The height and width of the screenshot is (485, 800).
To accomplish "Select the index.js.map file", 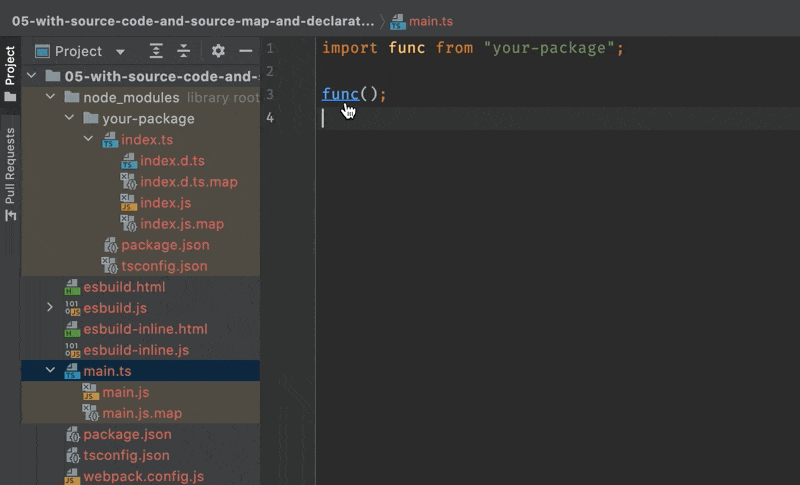I will click(182, 224).
